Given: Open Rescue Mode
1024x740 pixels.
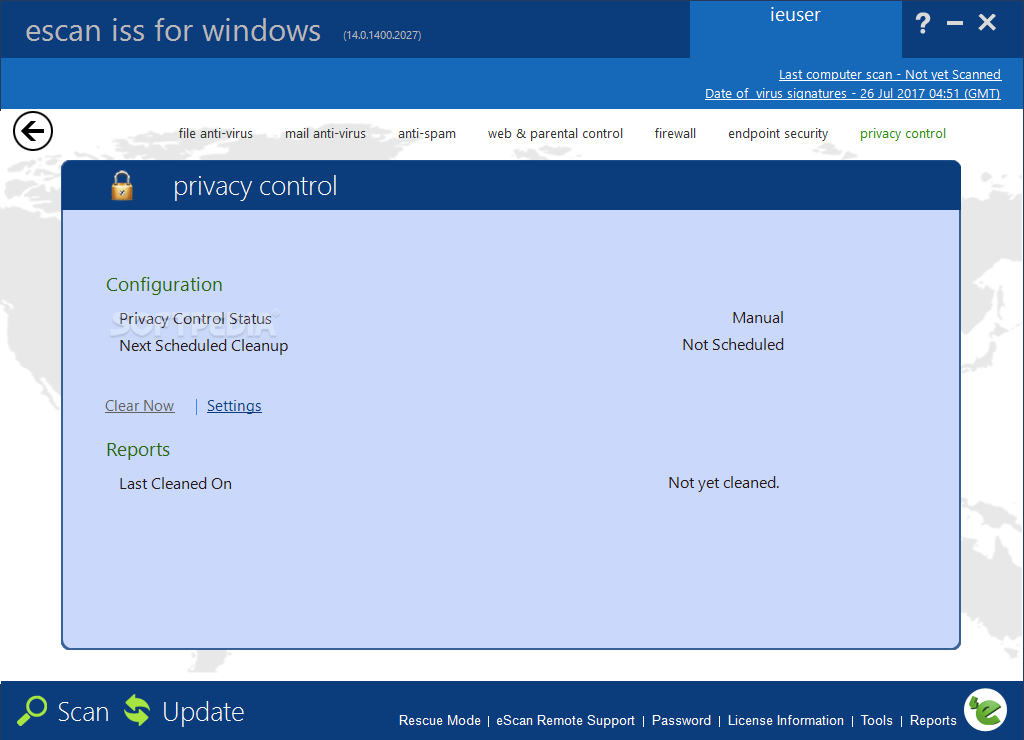Looking at the screenshot, I should [440, 720].
